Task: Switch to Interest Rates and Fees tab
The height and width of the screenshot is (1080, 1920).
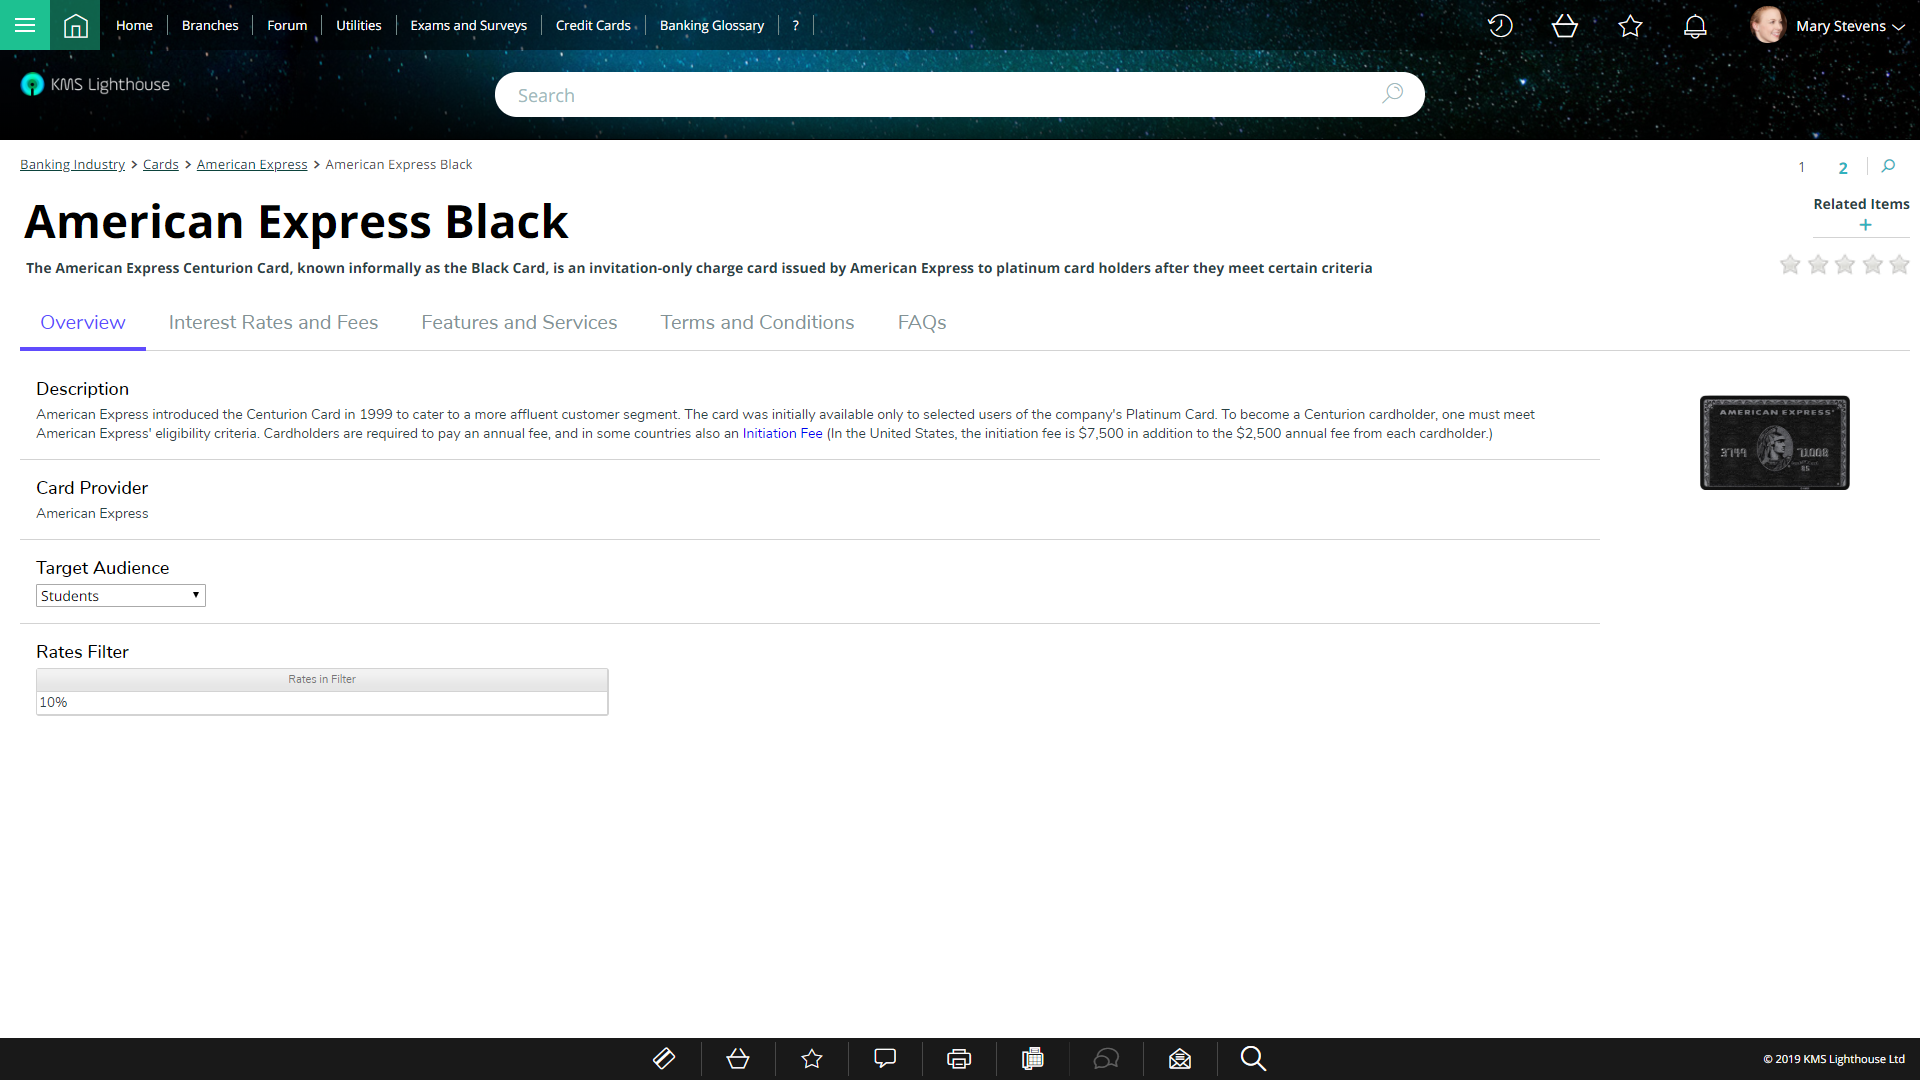Action: tap(273, 322)
